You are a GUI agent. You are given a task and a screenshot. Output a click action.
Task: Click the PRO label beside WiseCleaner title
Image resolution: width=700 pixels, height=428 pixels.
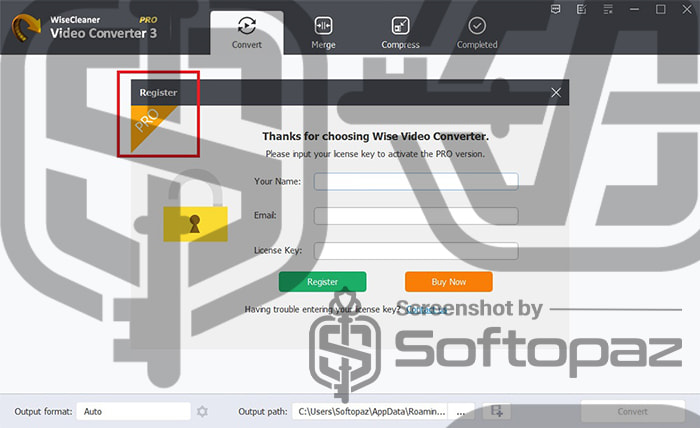tap(148, 20)
